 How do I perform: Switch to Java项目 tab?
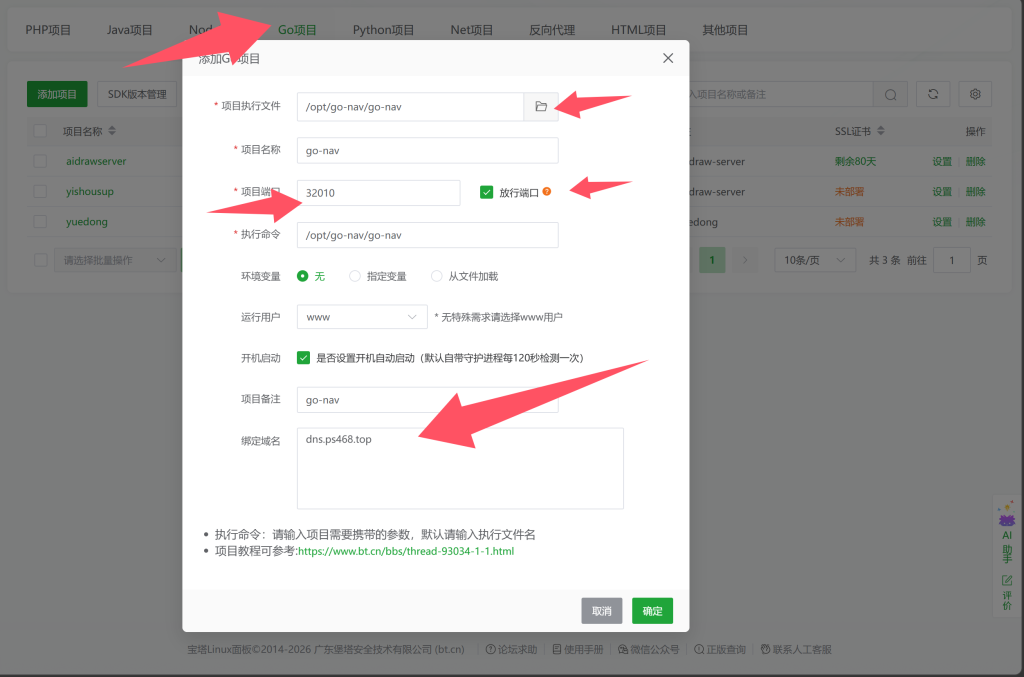click(129, 30)
